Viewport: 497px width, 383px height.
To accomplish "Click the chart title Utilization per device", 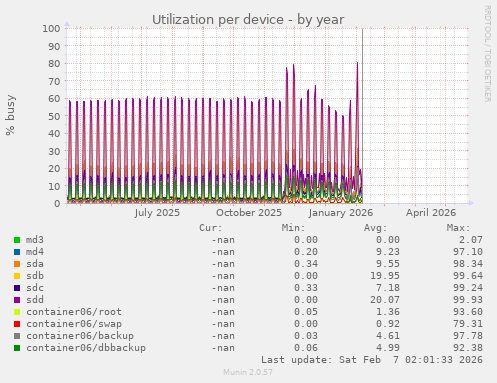I will click(x=248, y=20).
